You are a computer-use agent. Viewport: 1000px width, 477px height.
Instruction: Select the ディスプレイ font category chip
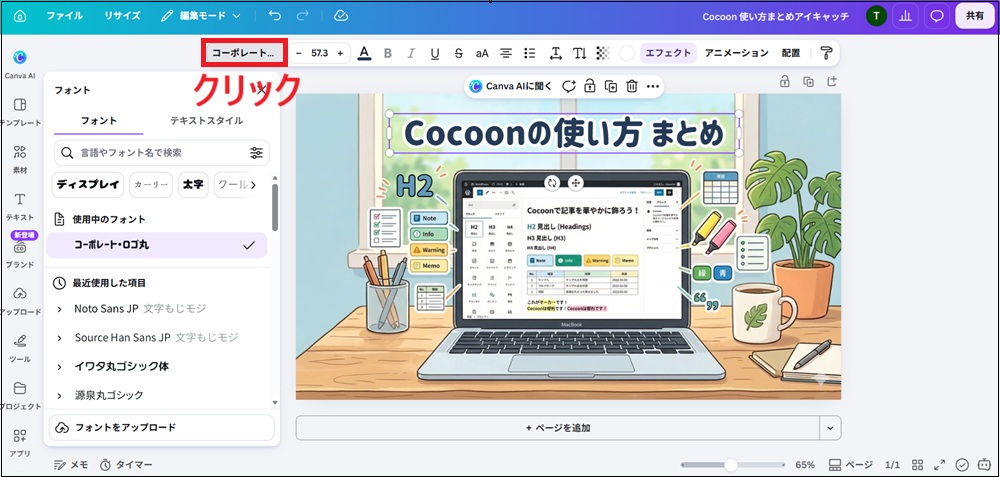[88, 184]
